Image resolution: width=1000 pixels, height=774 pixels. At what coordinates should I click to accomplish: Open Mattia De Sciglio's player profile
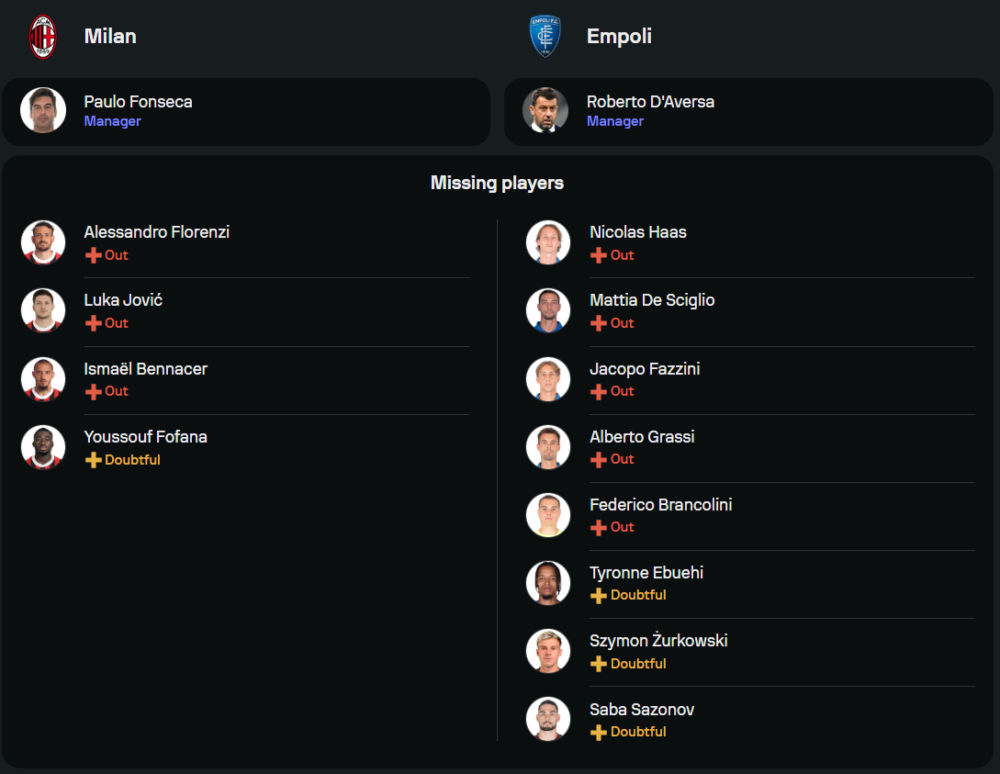pos(652,300)
